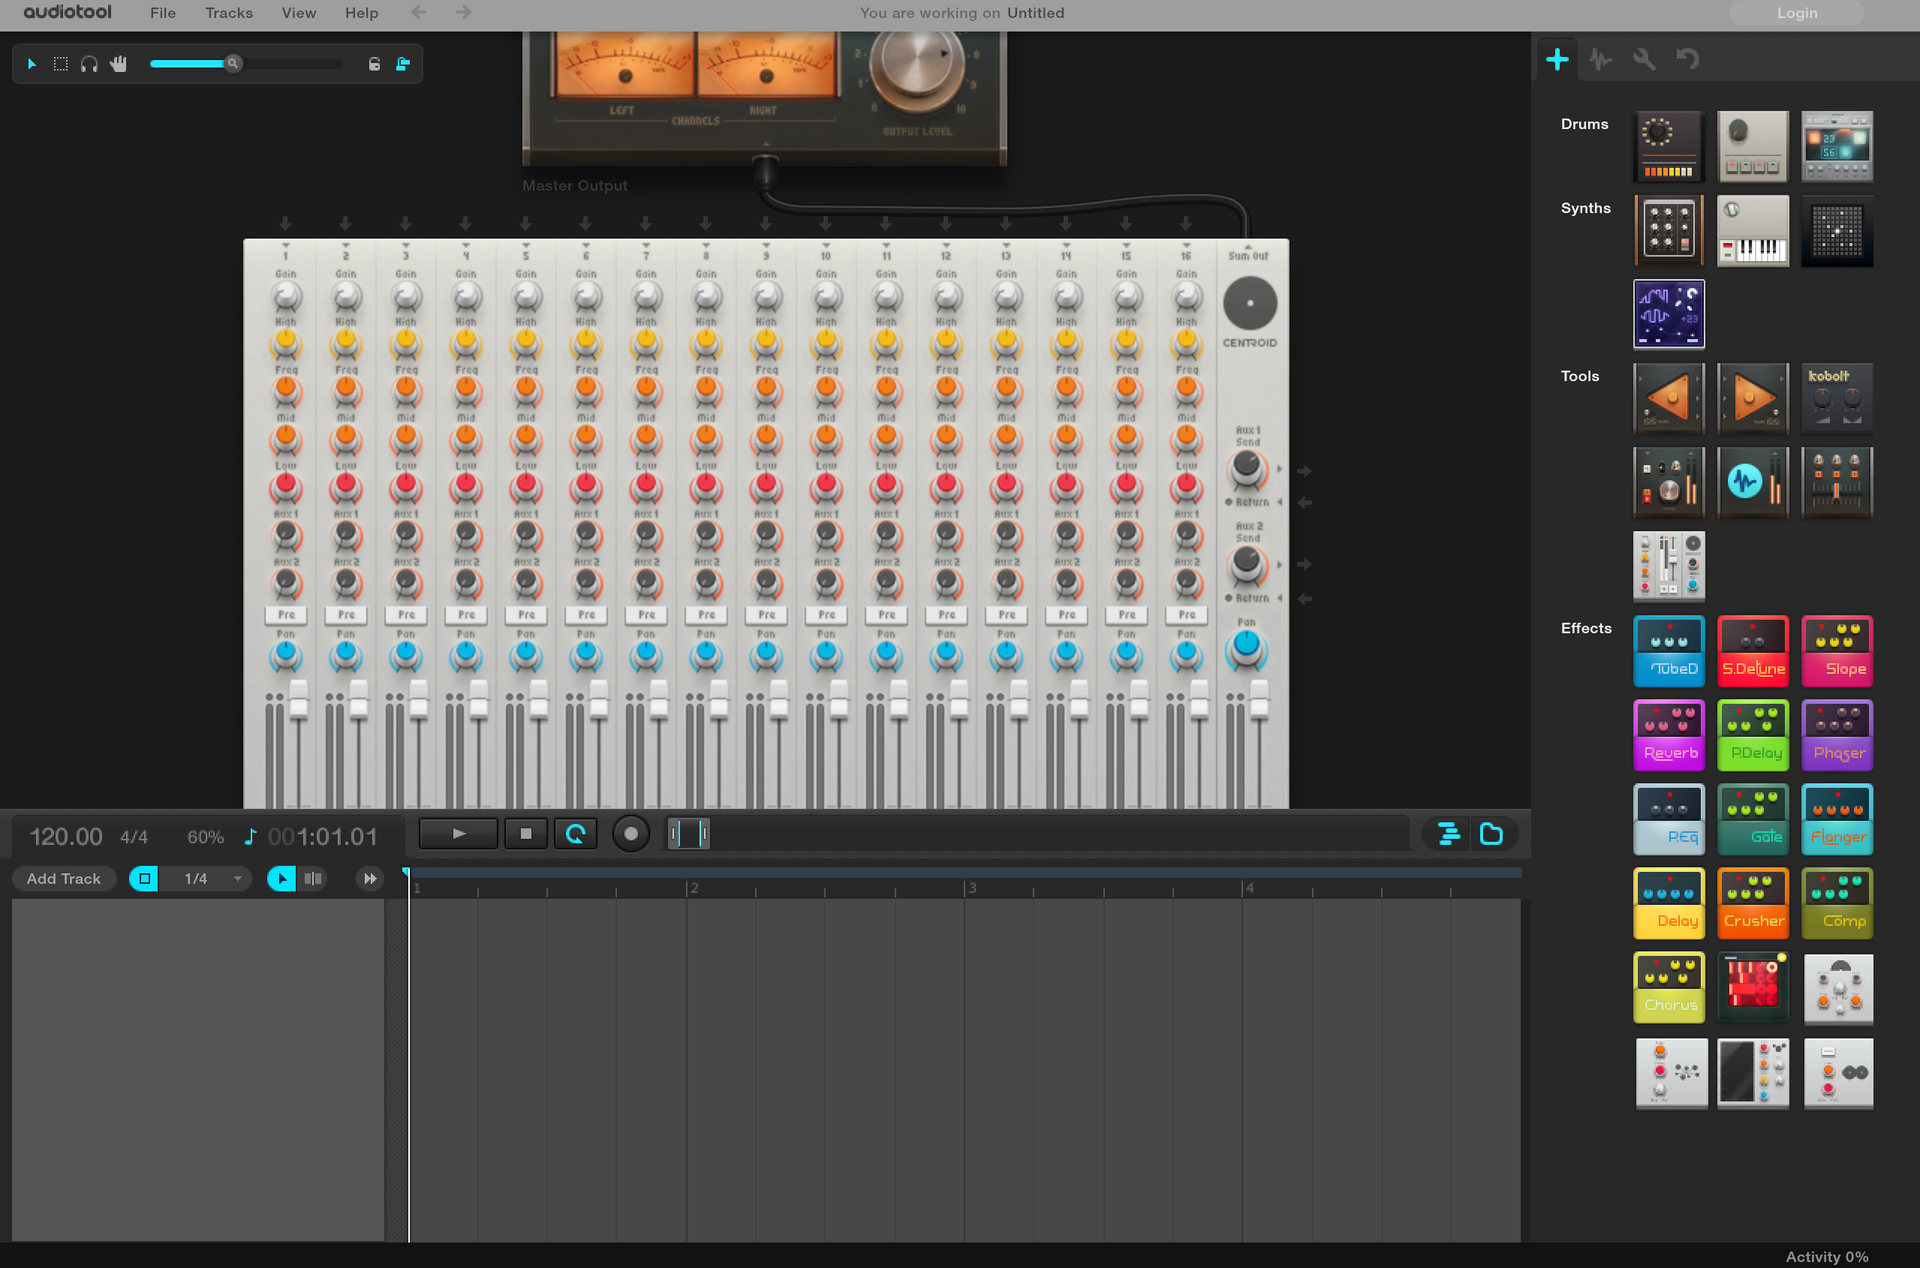Add the kobolt tool device

[x=1837, y=398]
